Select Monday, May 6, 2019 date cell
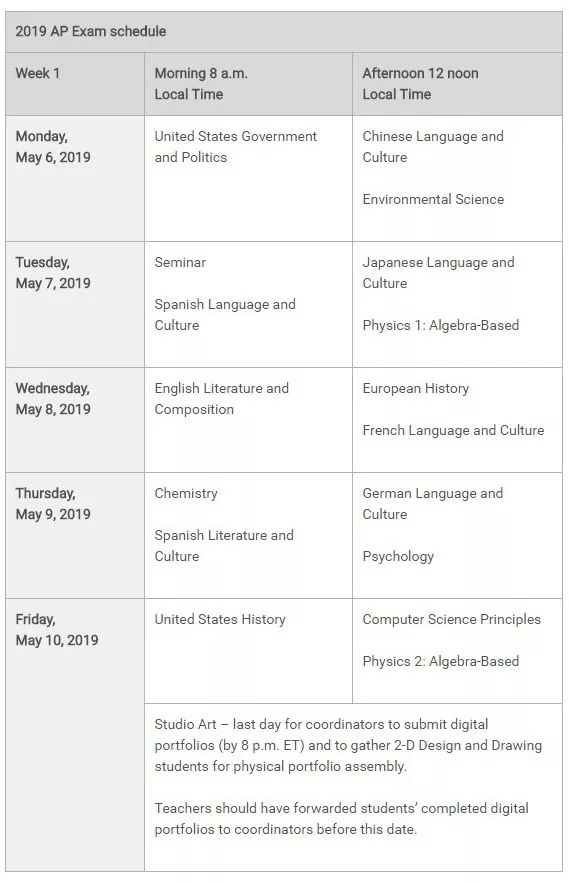 point(75,179)
